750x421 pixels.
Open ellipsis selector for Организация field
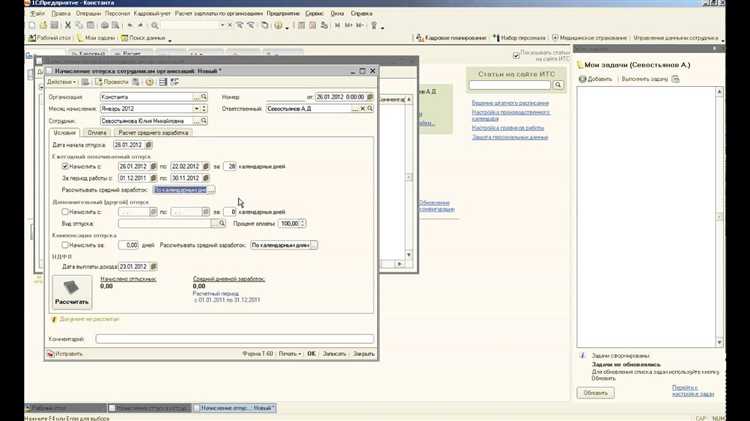196,97
